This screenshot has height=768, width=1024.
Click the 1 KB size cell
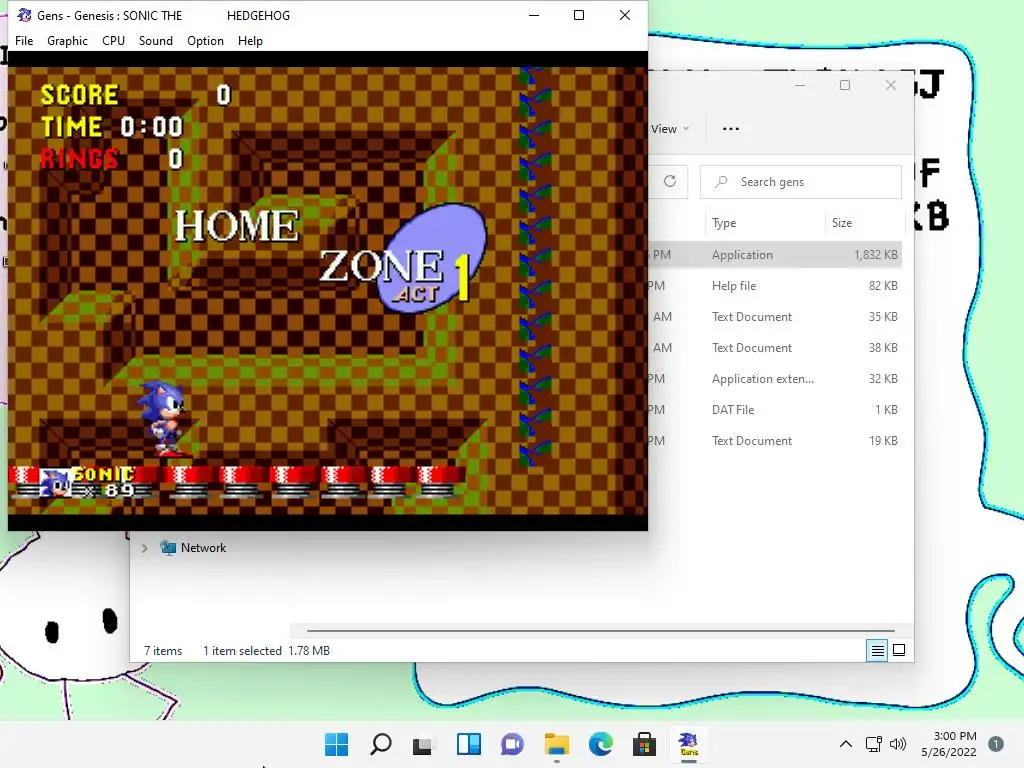tap(886, 409)
